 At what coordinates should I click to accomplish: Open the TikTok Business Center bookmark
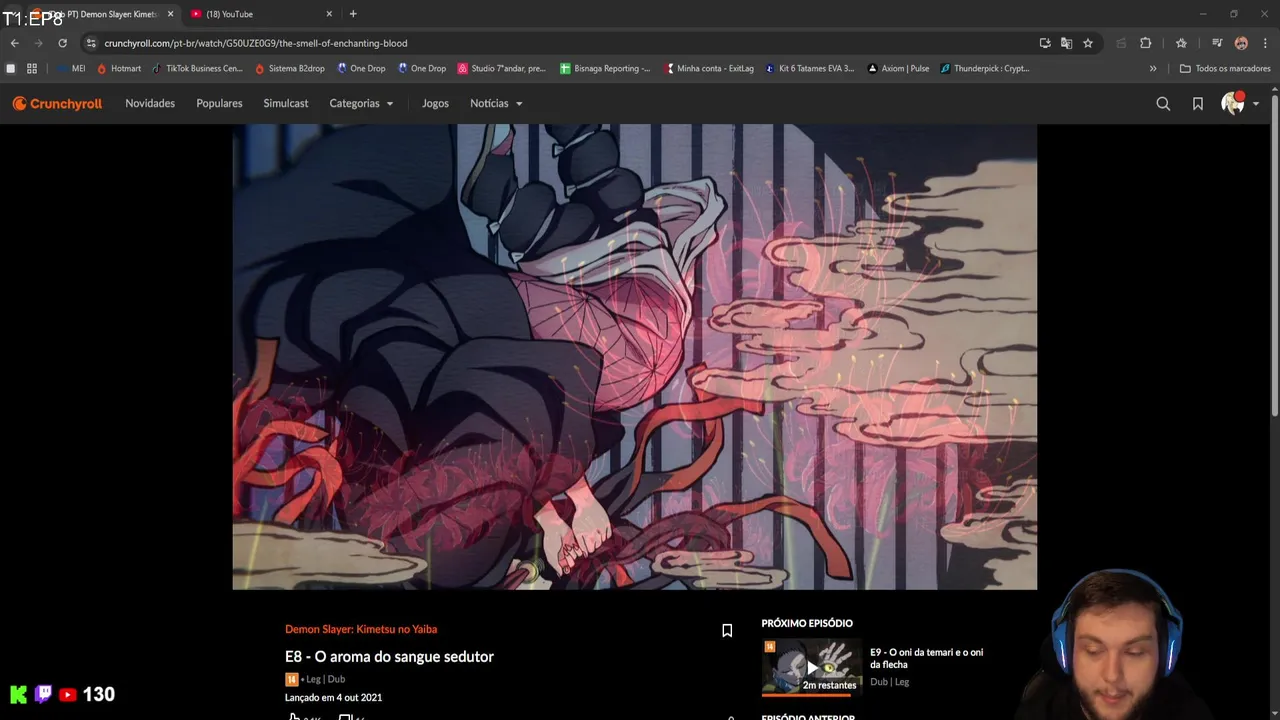coord(197,68)
